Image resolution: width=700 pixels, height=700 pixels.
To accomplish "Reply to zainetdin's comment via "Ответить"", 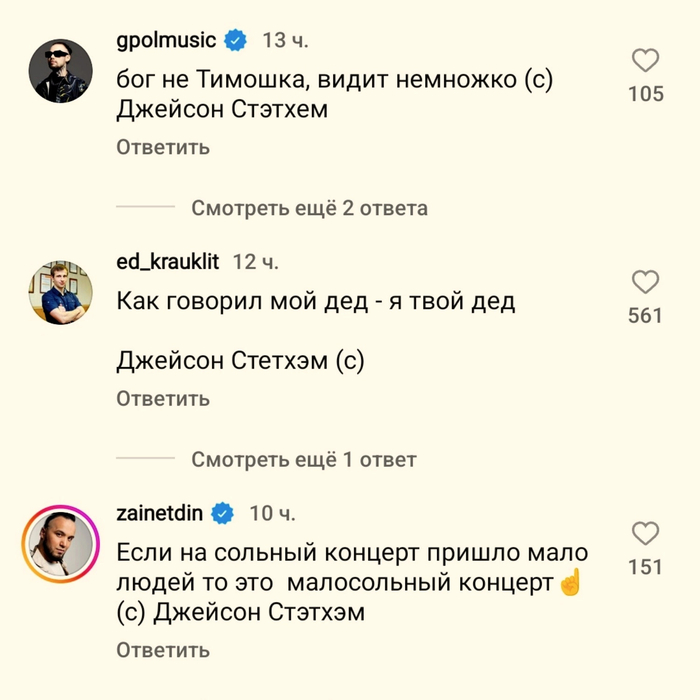I will point(163,650).
